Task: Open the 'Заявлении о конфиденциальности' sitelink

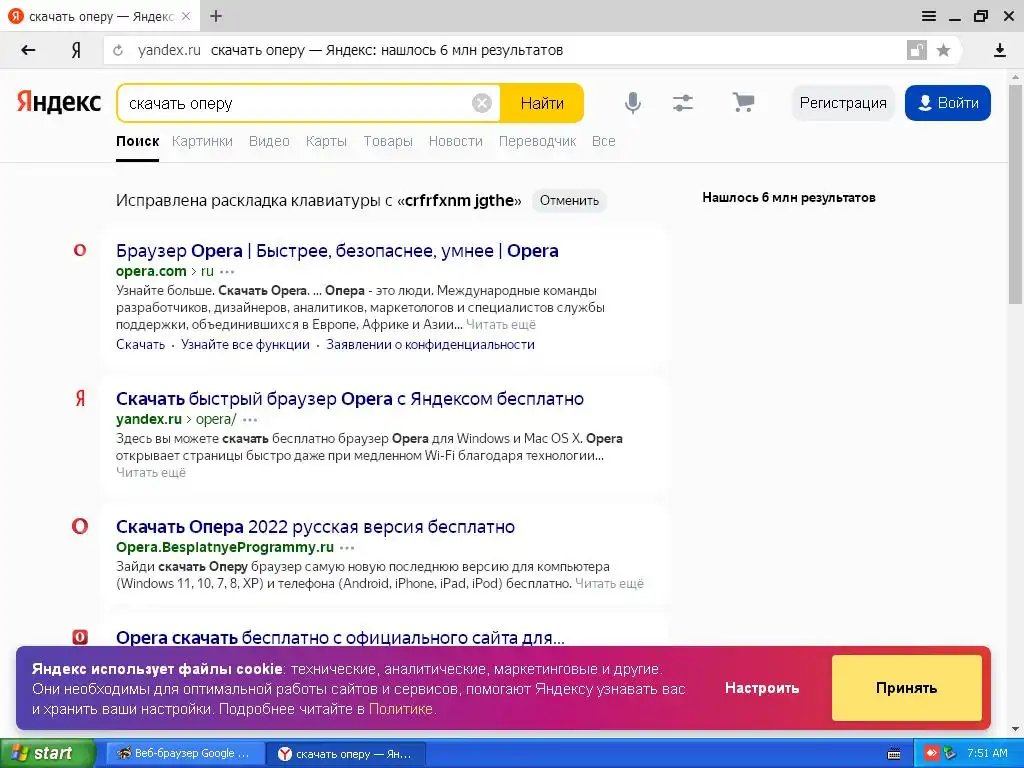Action: [430, 344]
